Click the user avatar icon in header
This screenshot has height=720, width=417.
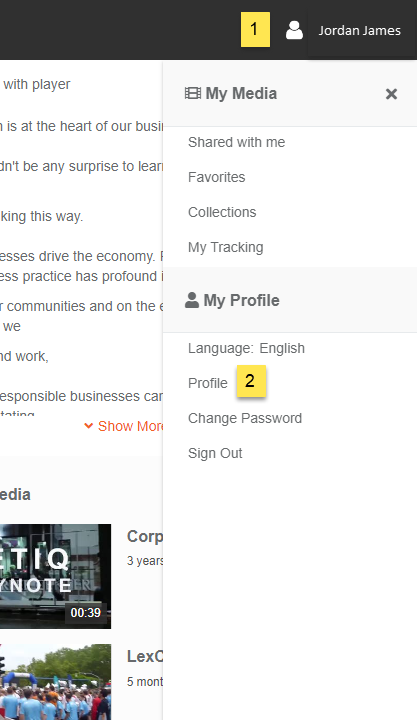[x=294, y=30]
